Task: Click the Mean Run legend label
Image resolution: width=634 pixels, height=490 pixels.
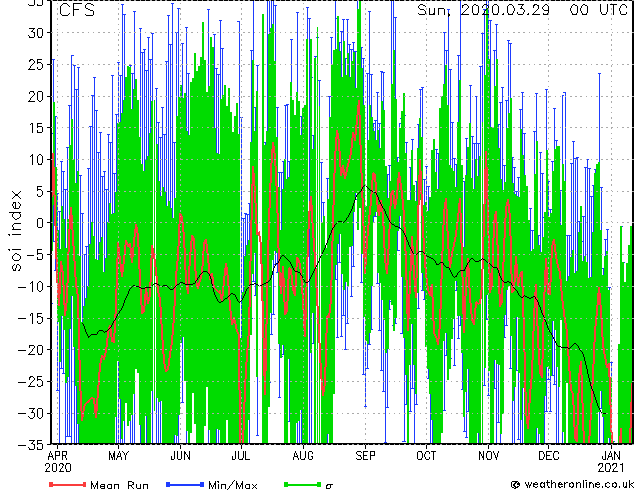Action: point(119,485)
